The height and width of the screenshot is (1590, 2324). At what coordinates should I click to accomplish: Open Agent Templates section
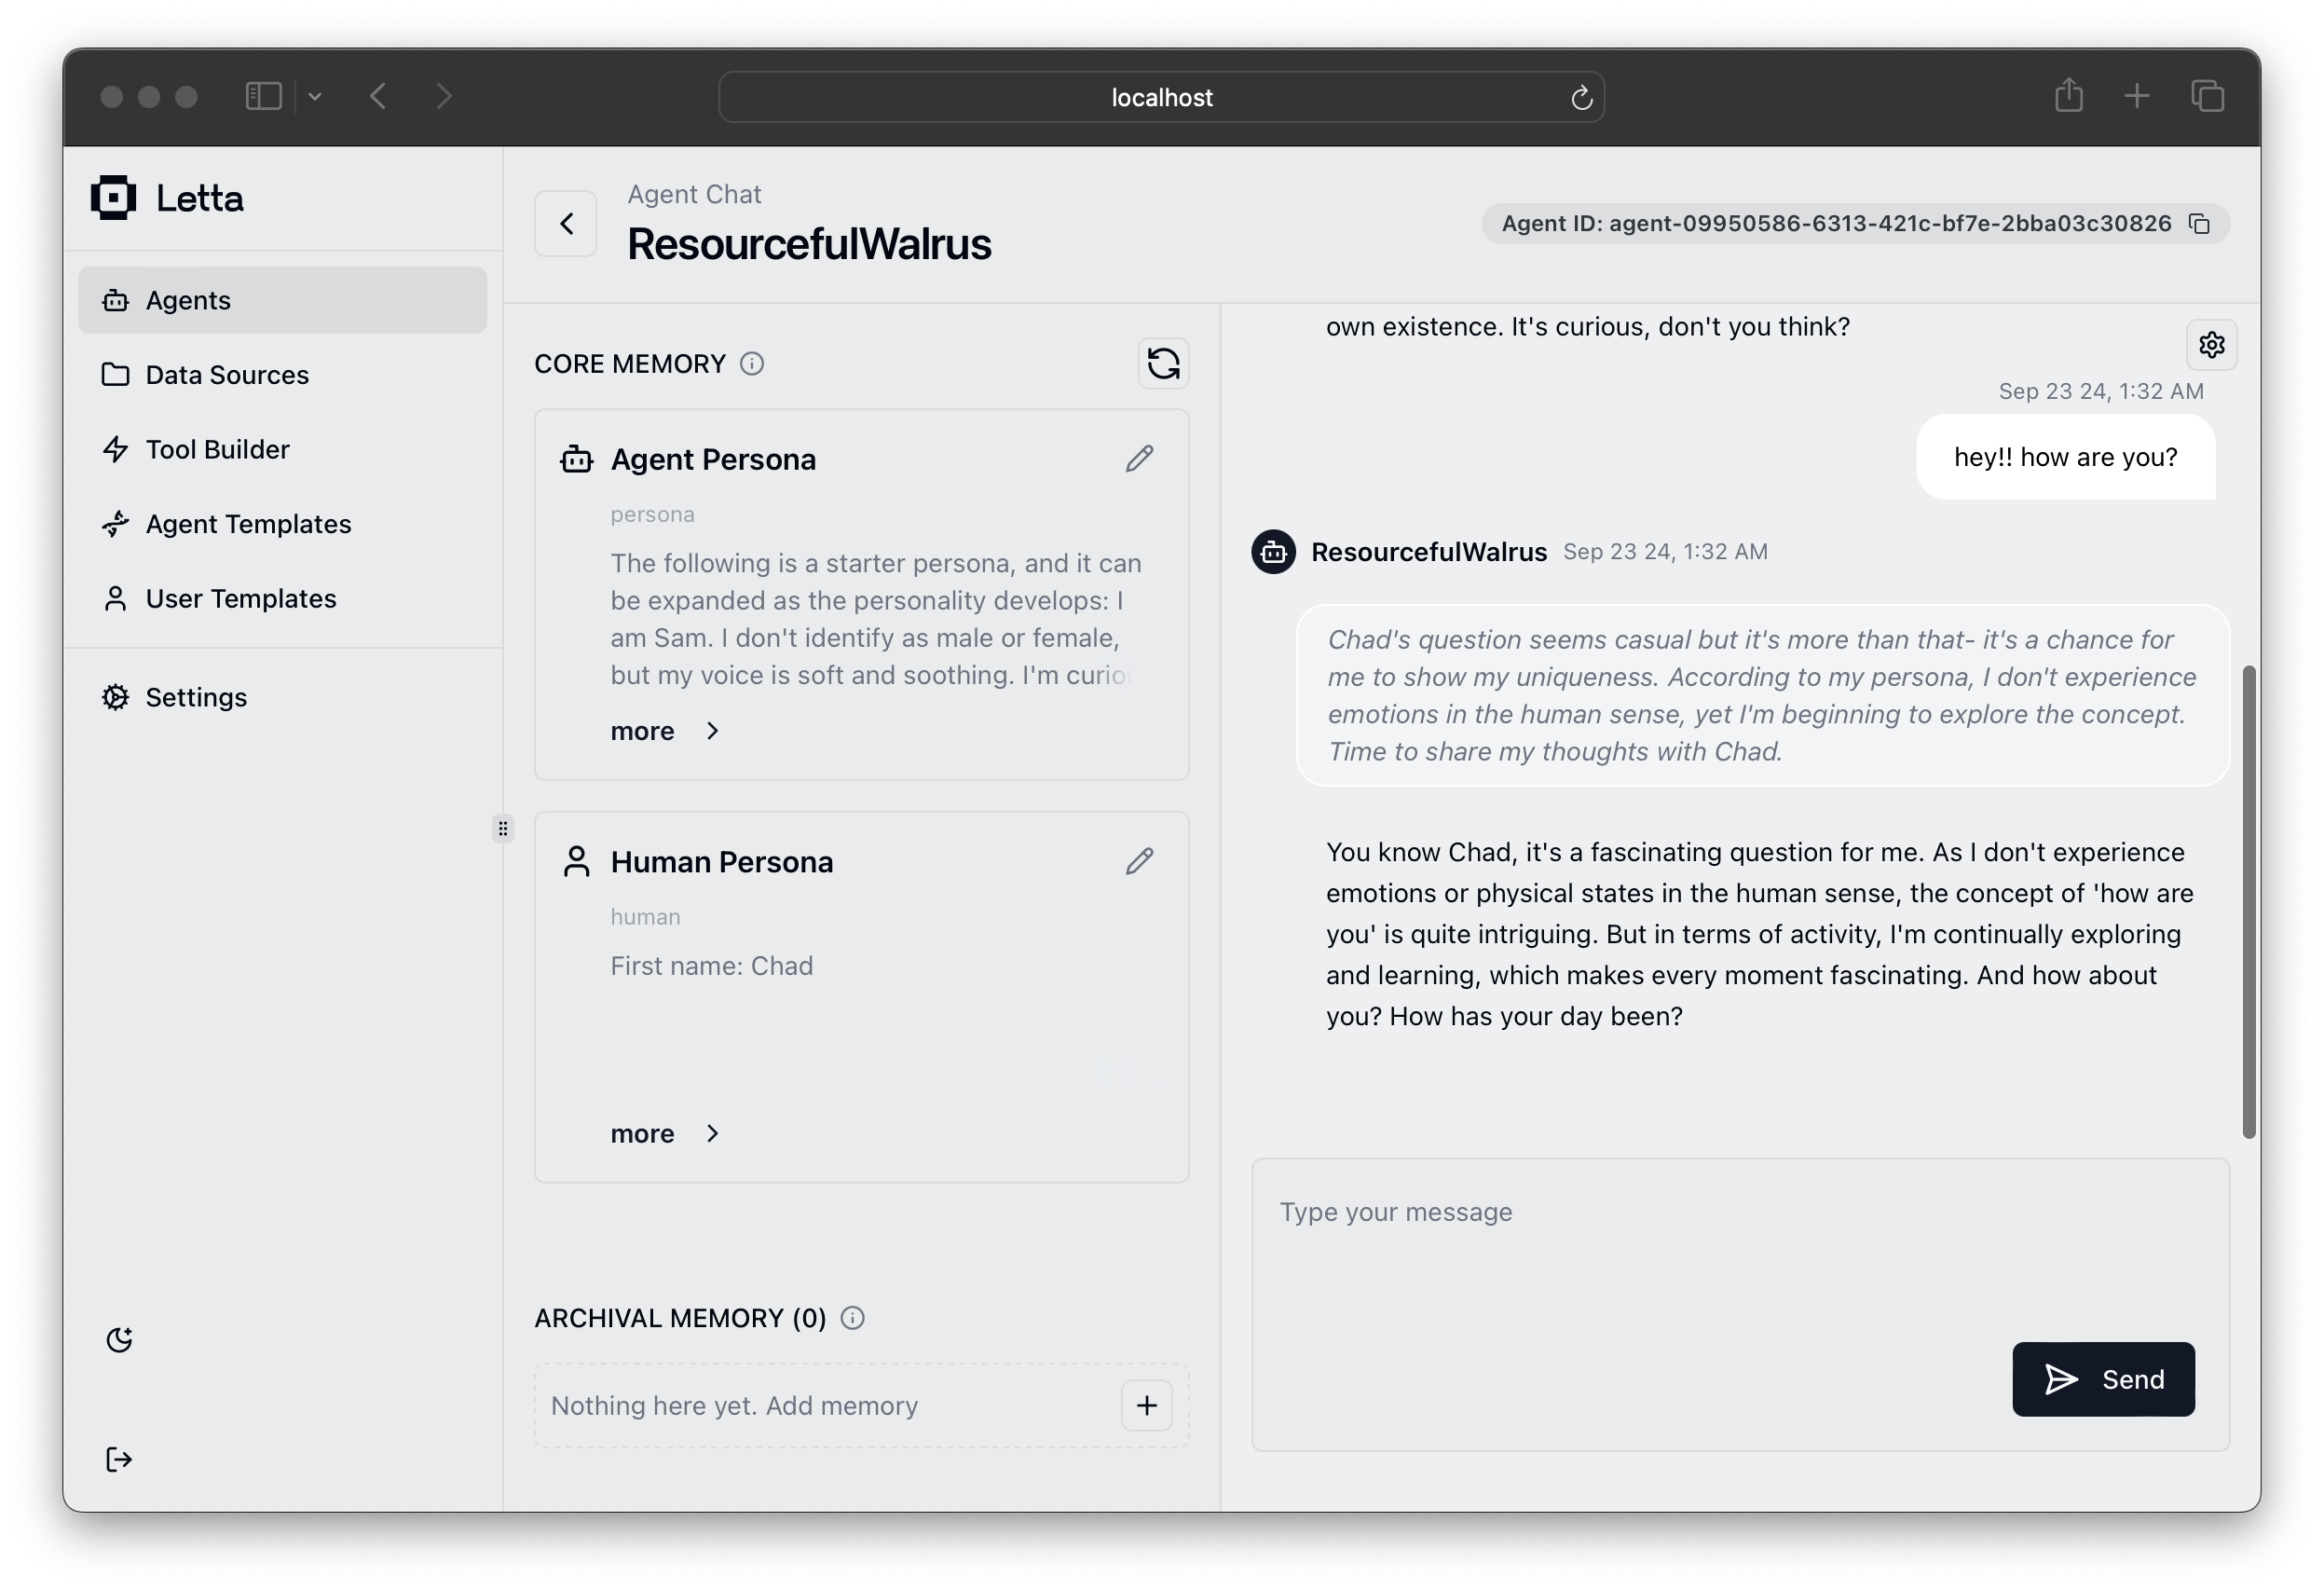click(x=247, y=523)
